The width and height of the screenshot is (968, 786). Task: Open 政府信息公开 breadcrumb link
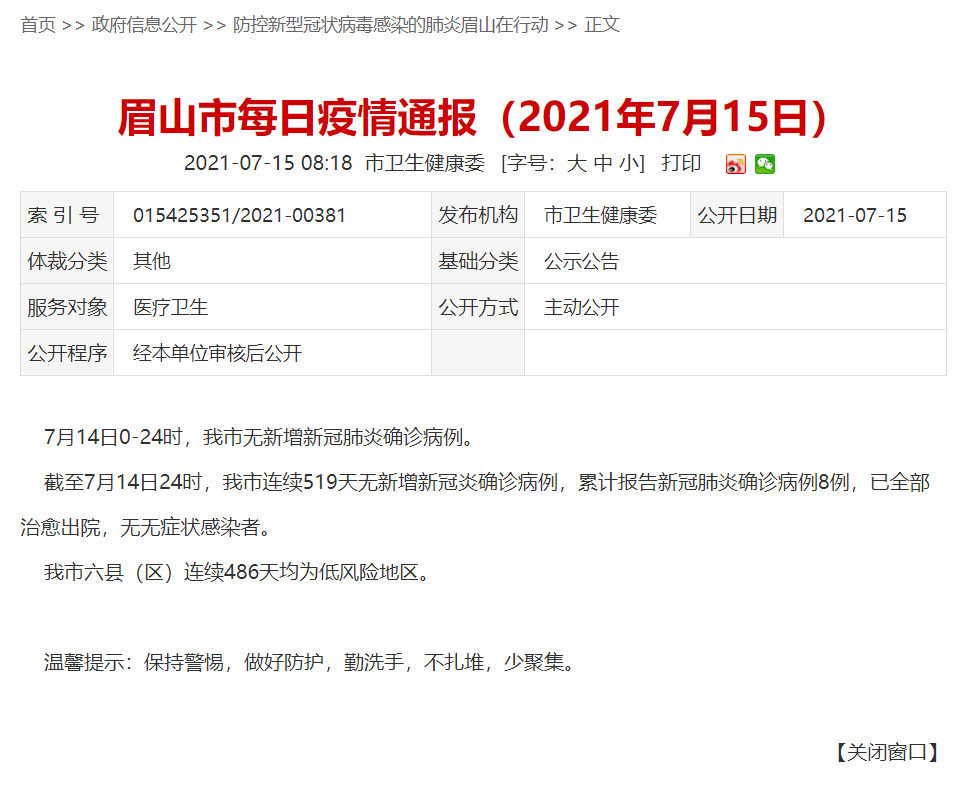144,25
